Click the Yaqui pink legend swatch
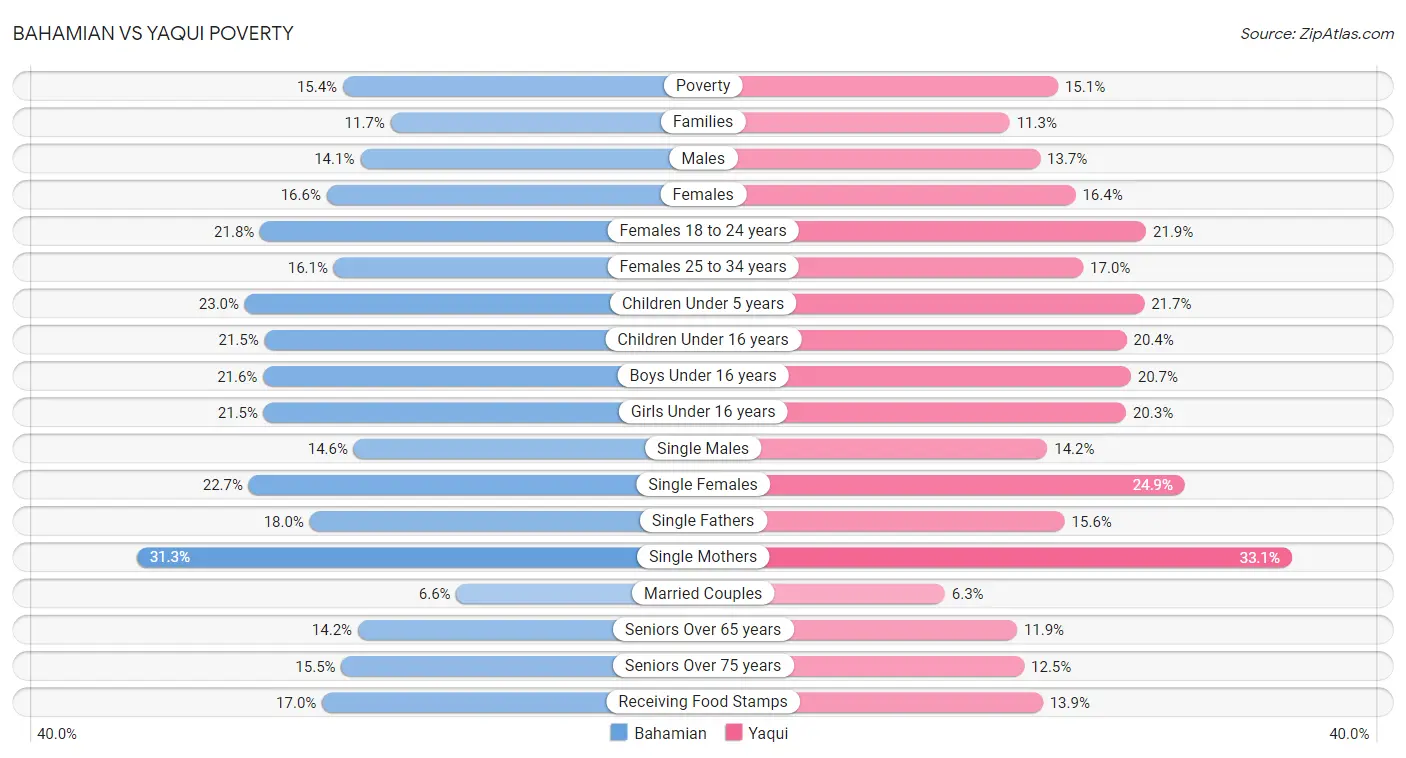The image size is (1406, 758). (x=734, y=733)
